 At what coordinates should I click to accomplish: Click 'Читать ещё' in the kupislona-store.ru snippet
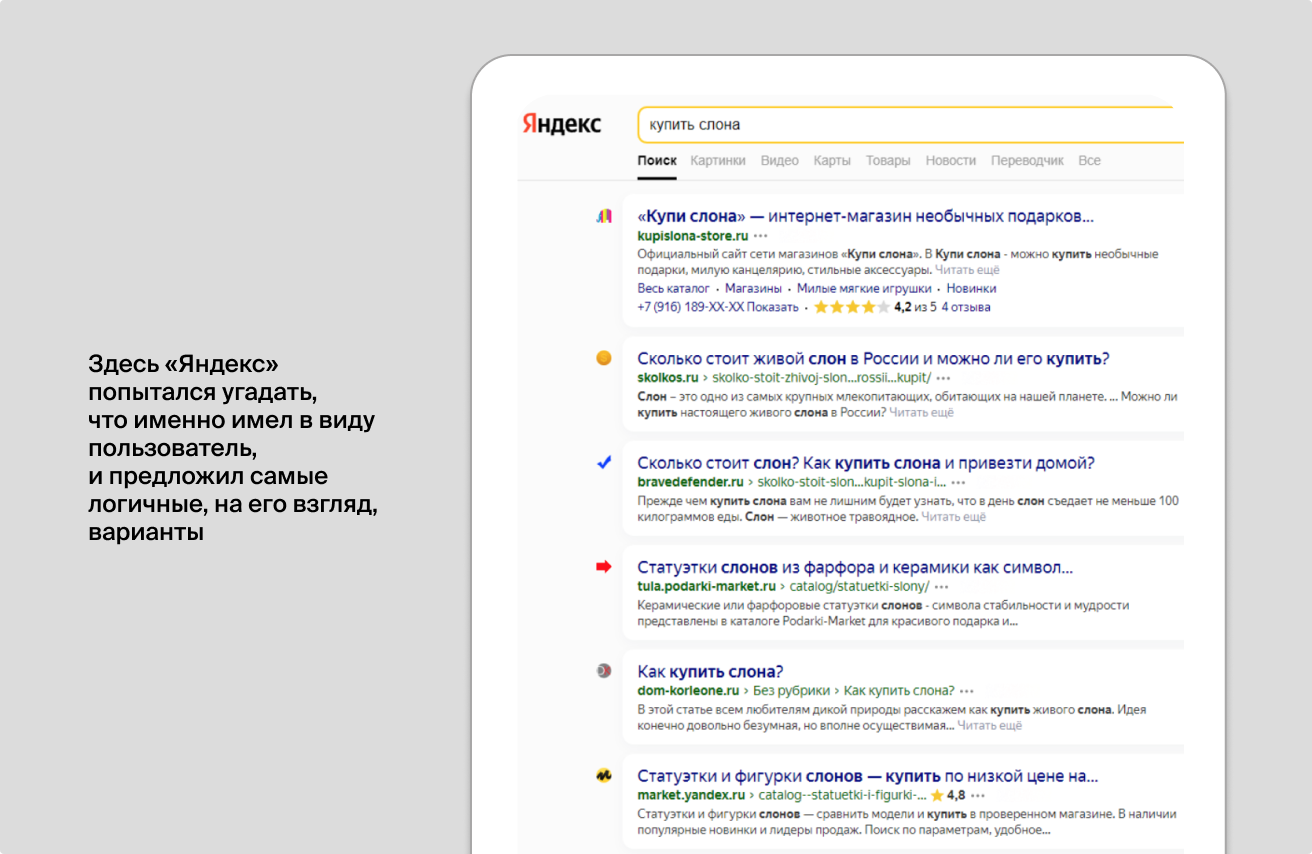(x=967, y=270)
